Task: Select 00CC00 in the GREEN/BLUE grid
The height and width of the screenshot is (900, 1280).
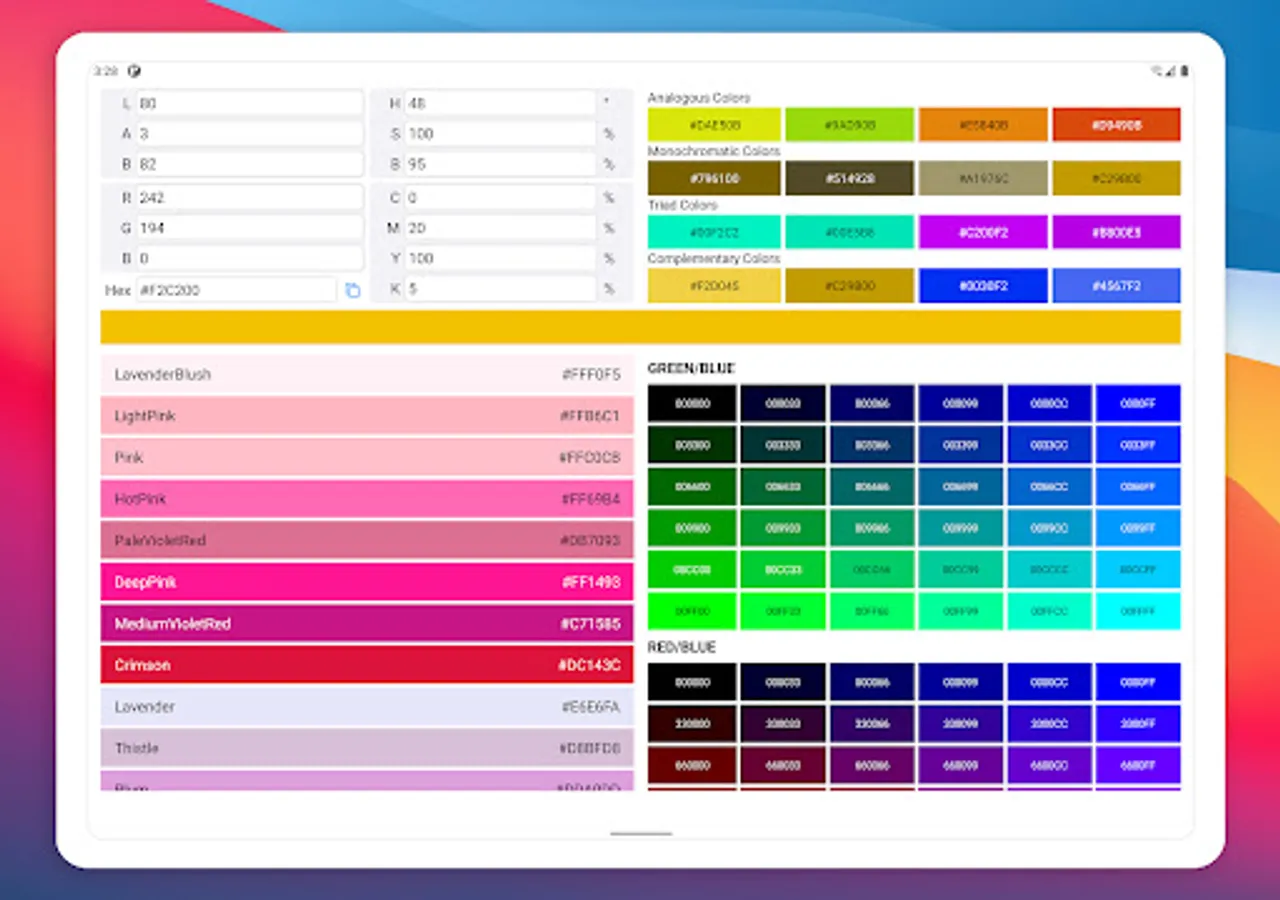Action: tap(692, 570)
